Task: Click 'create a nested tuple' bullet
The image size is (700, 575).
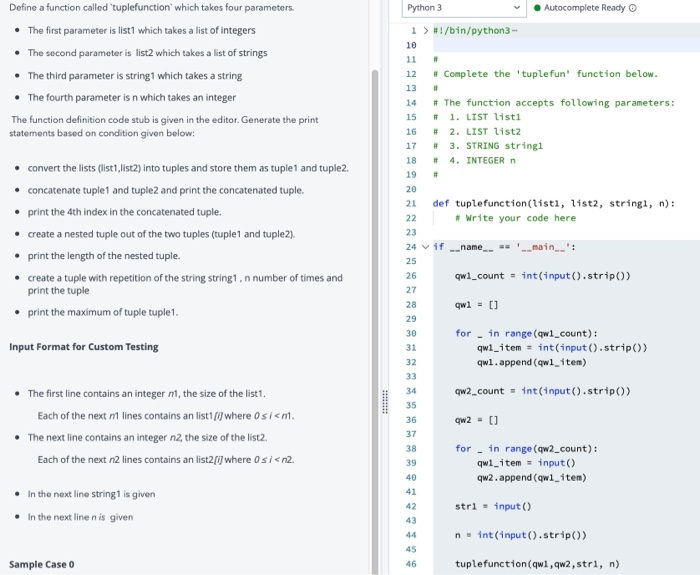Action: pyautogui.click(x=161, y=234)
